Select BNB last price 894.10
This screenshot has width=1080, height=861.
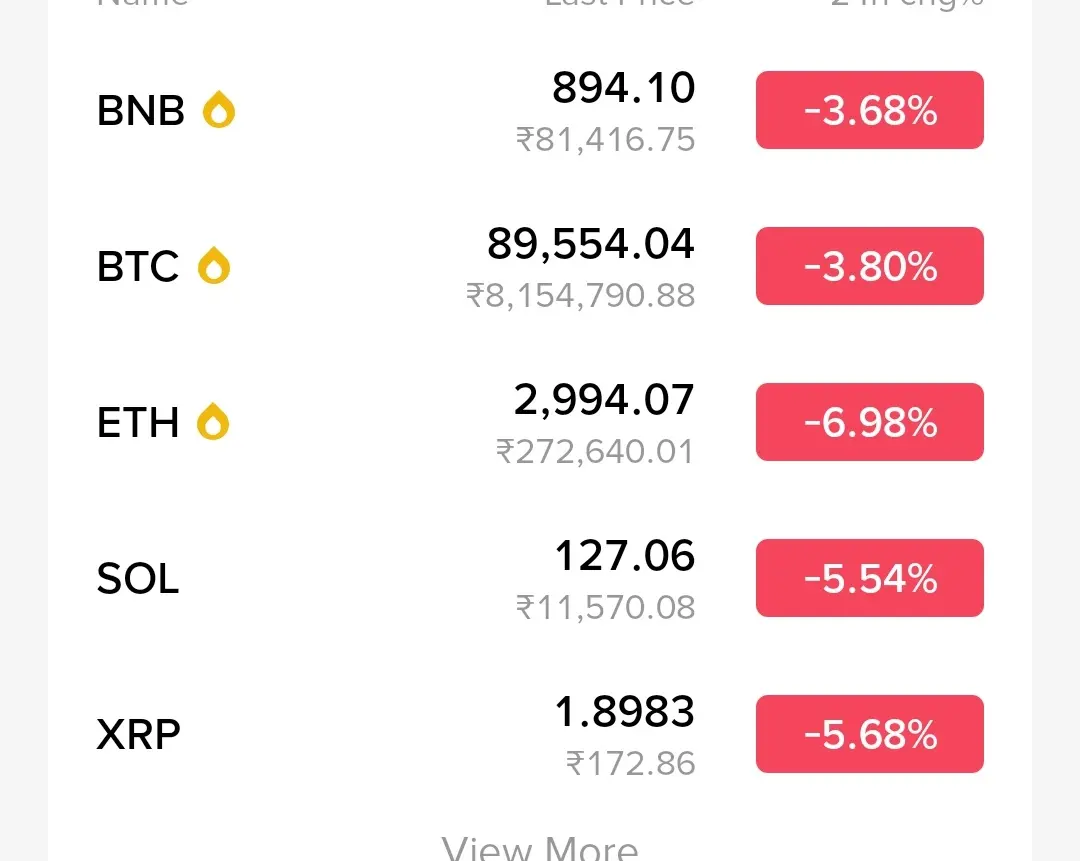click(x=623, y=88)
